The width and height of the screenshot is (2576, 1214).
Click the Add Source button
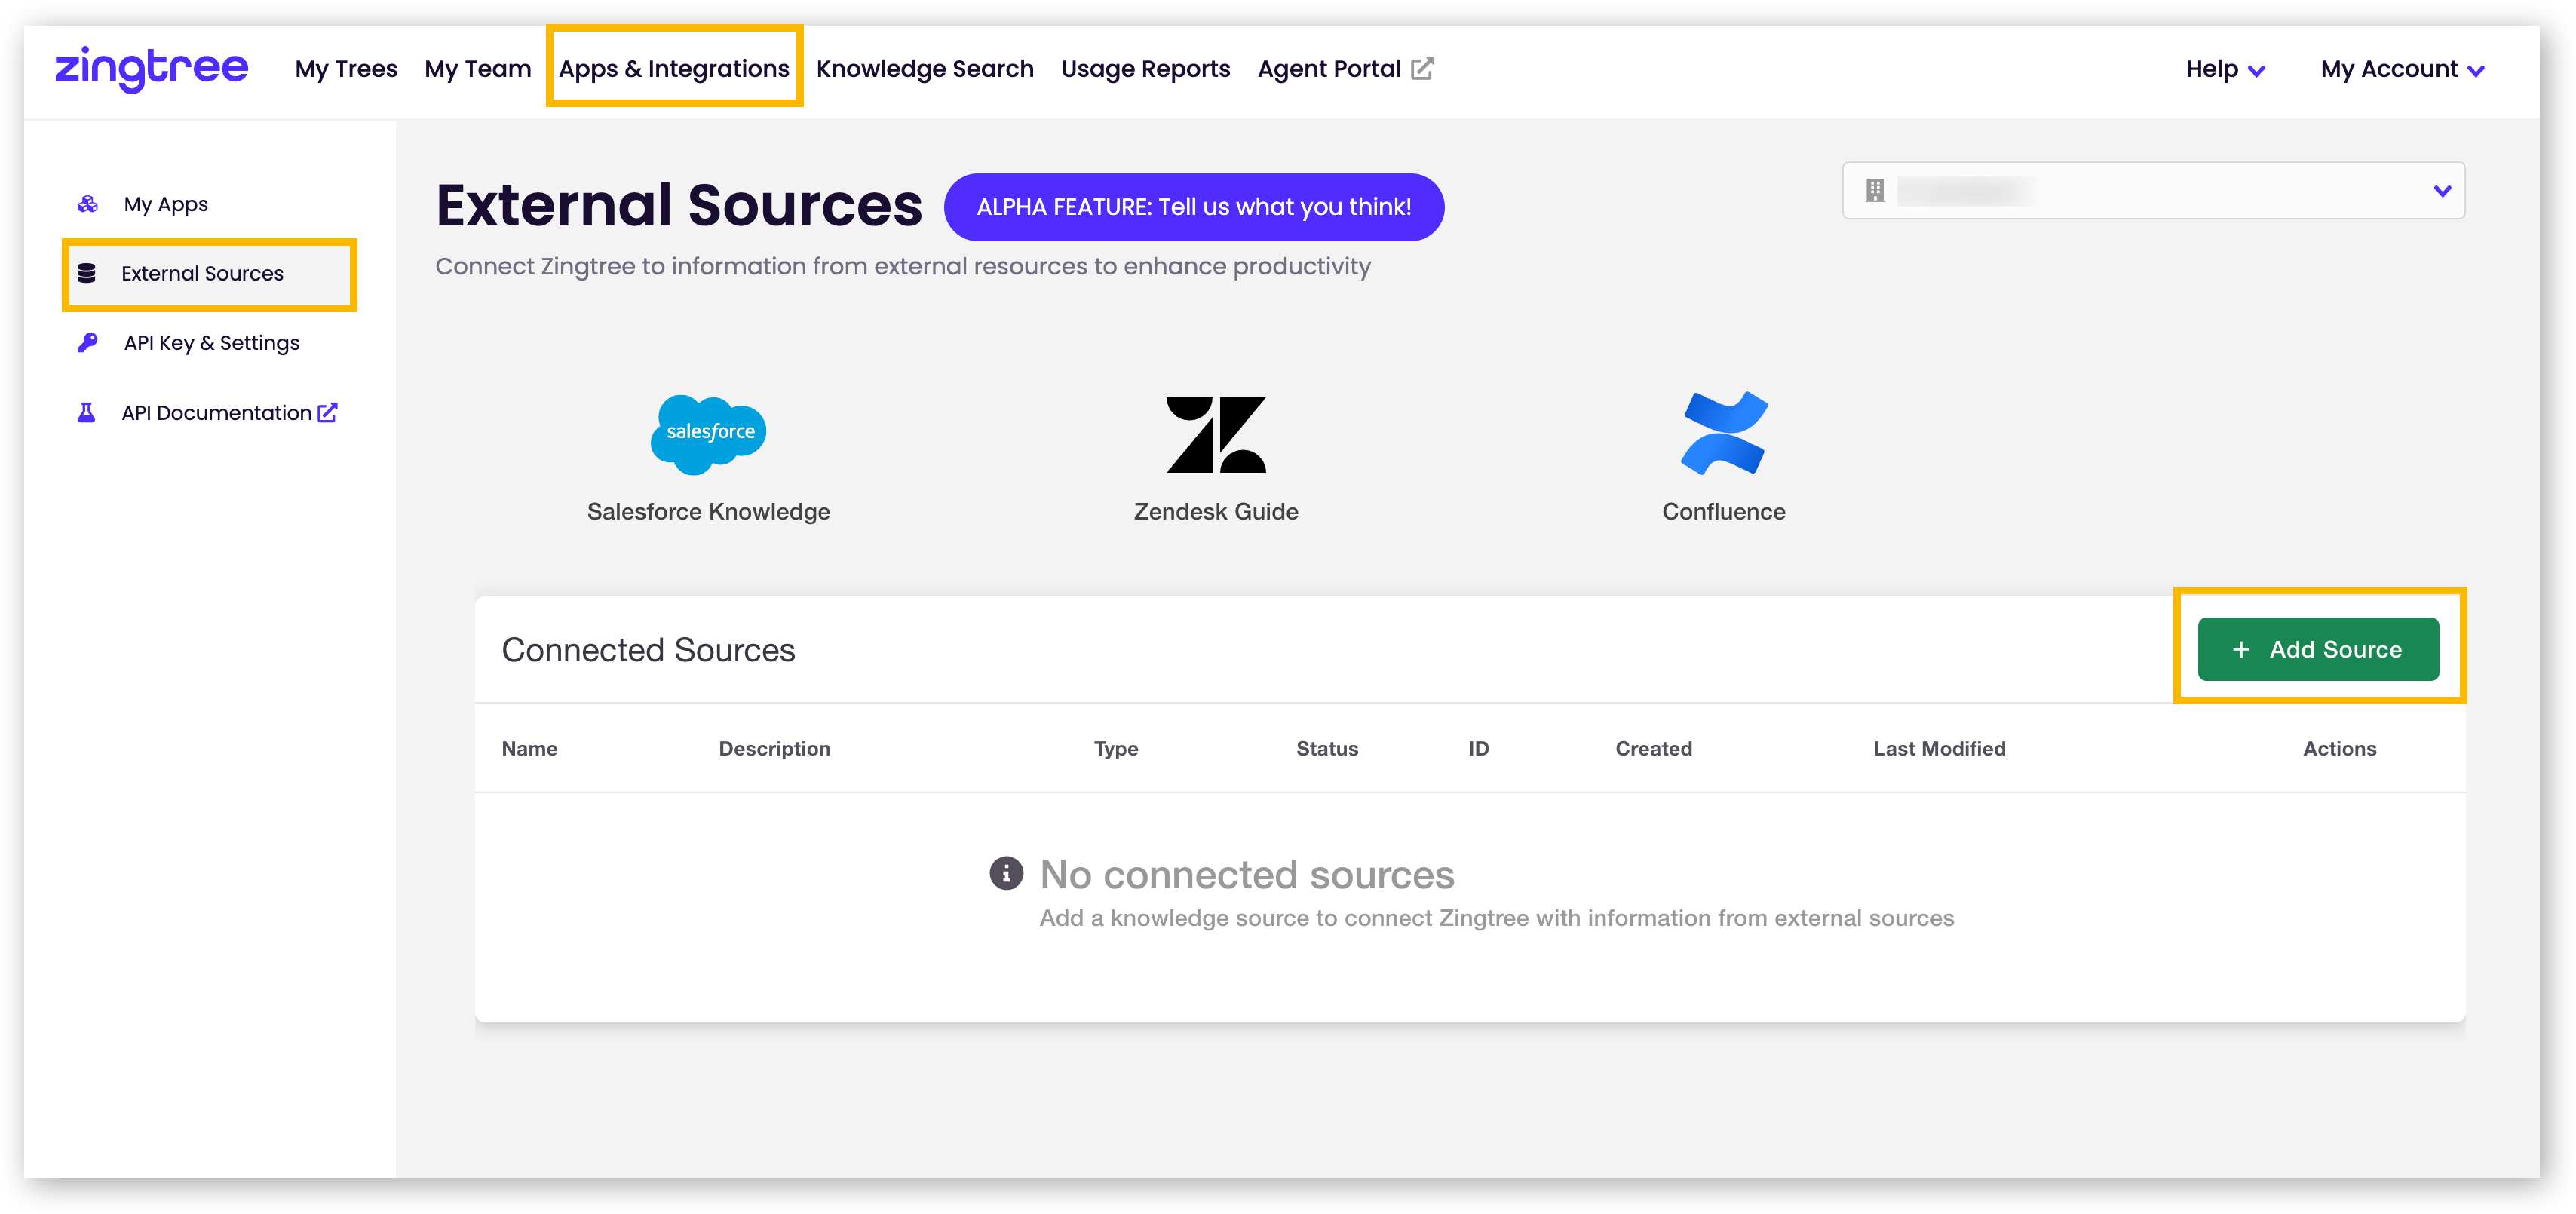pos(2318,649)
